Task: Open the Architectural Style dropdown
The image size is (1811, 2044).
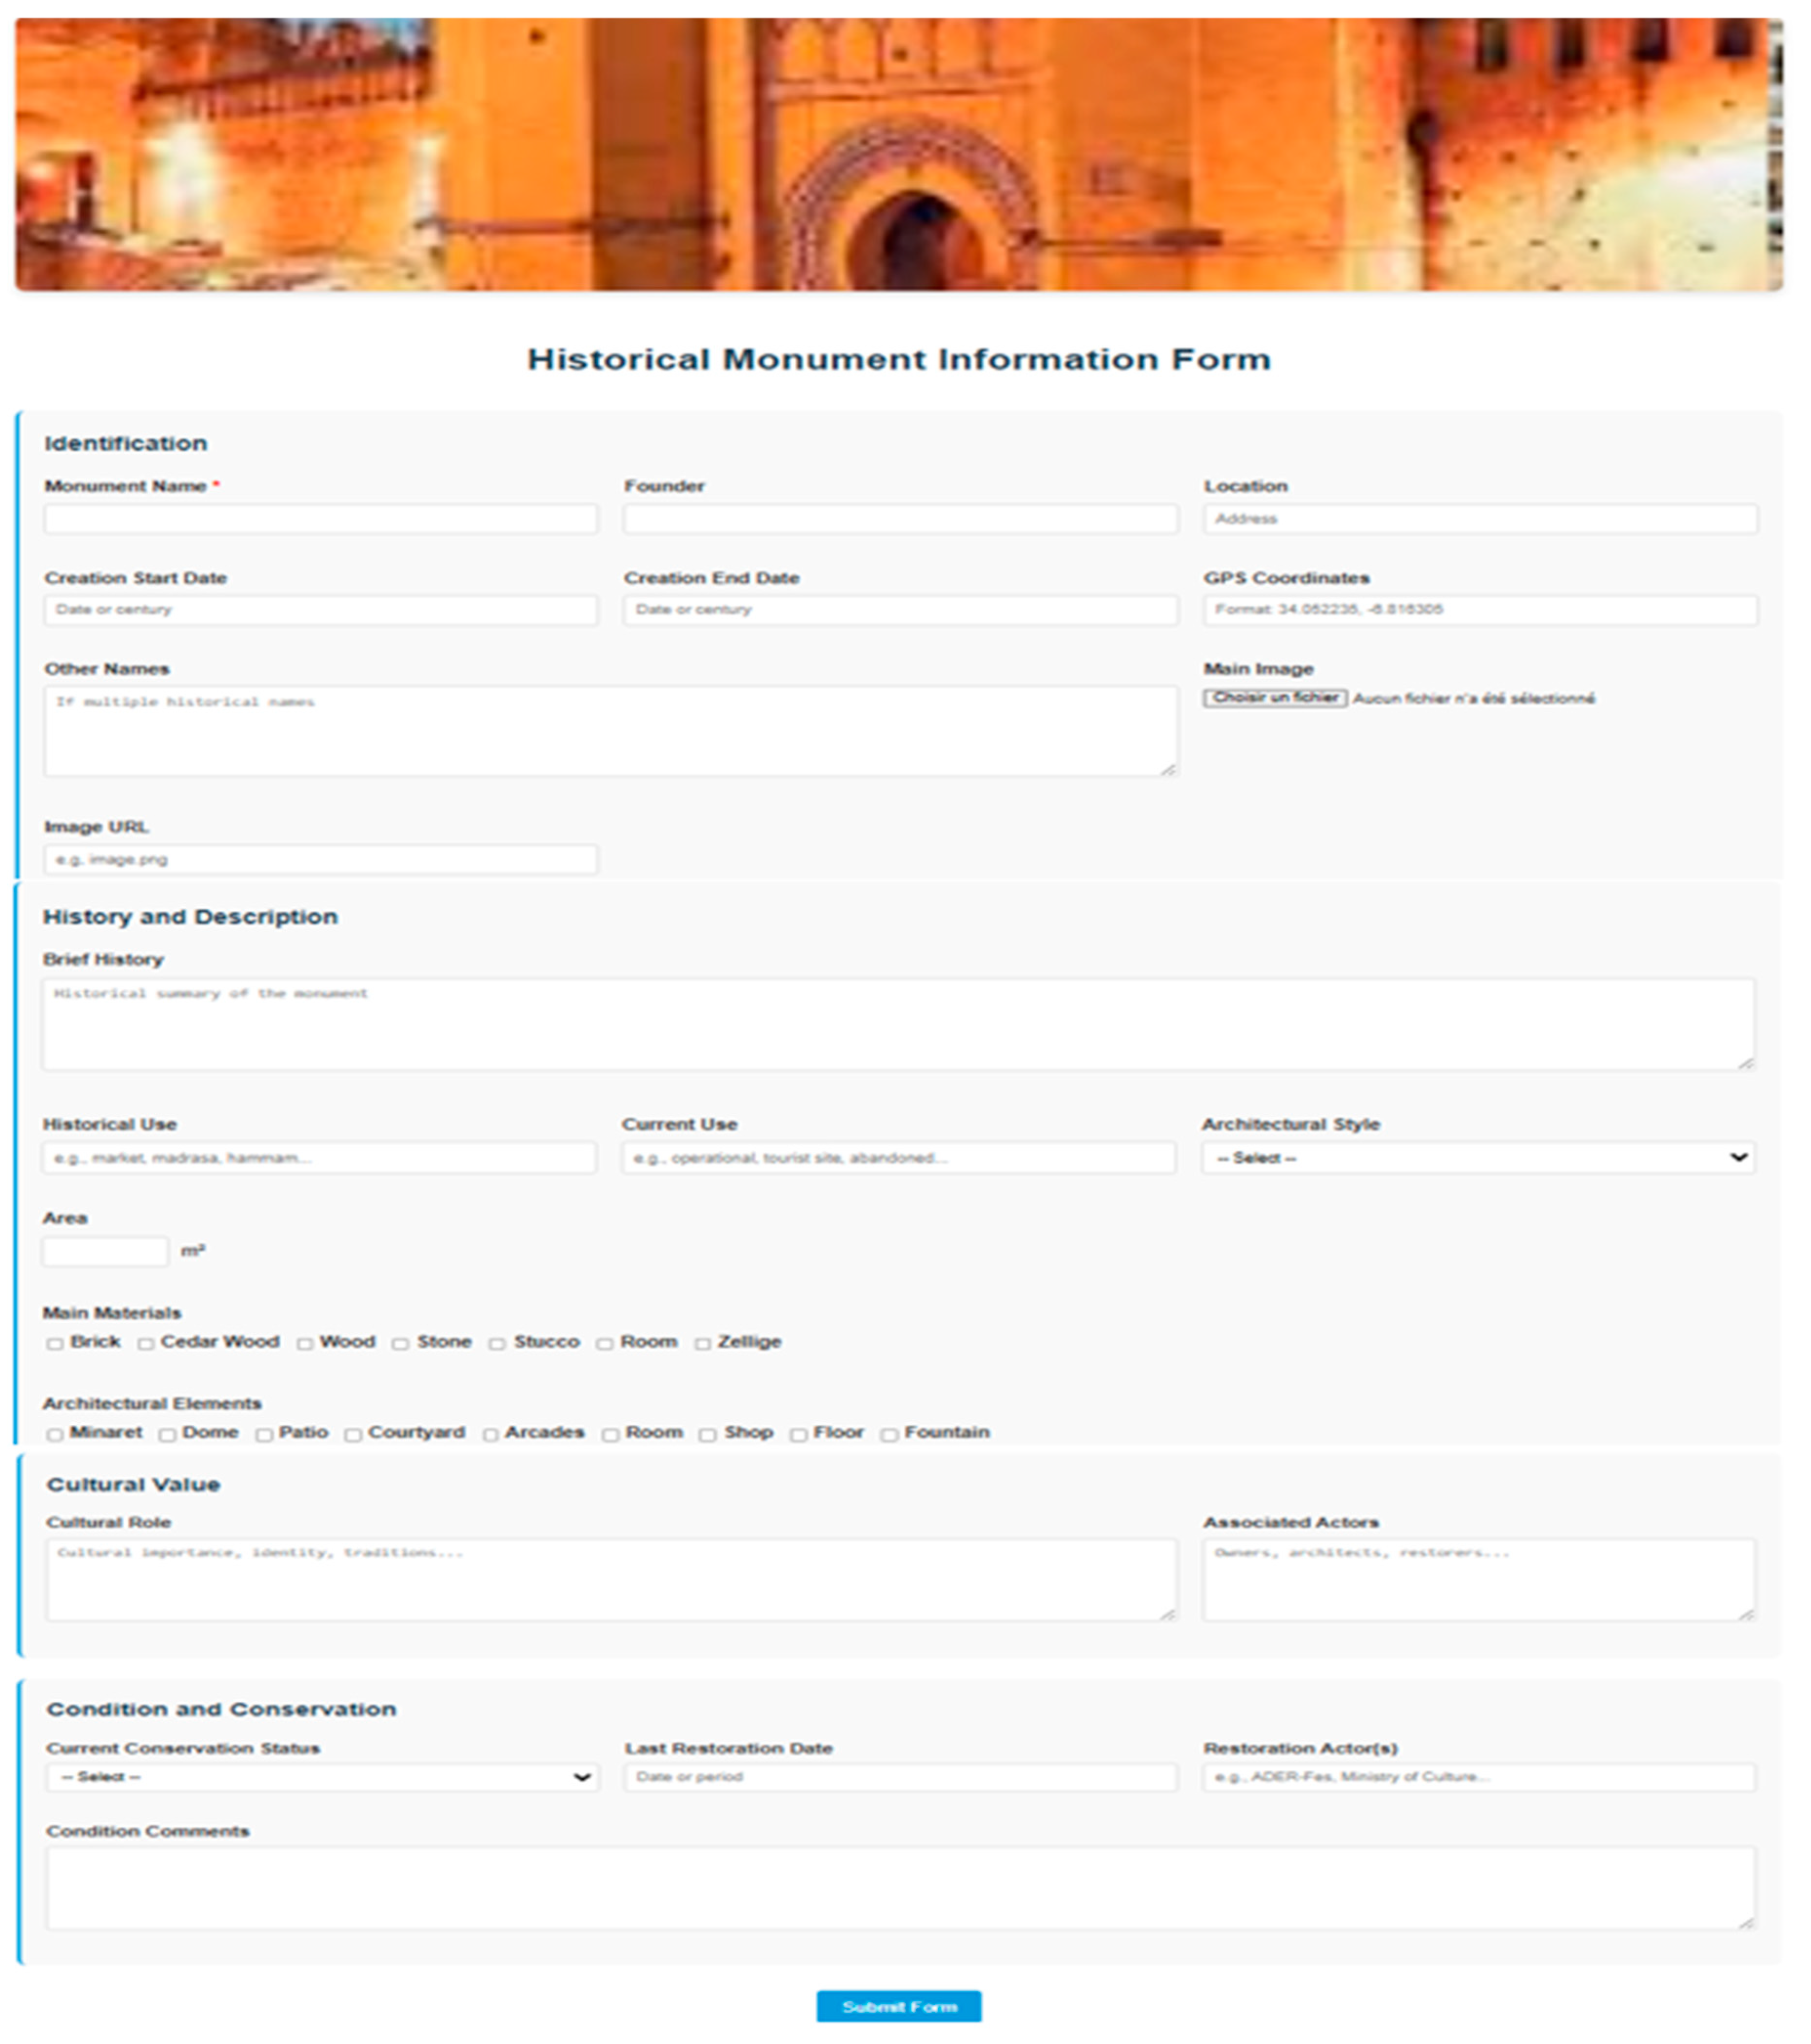Action: click(1478, 1158)
